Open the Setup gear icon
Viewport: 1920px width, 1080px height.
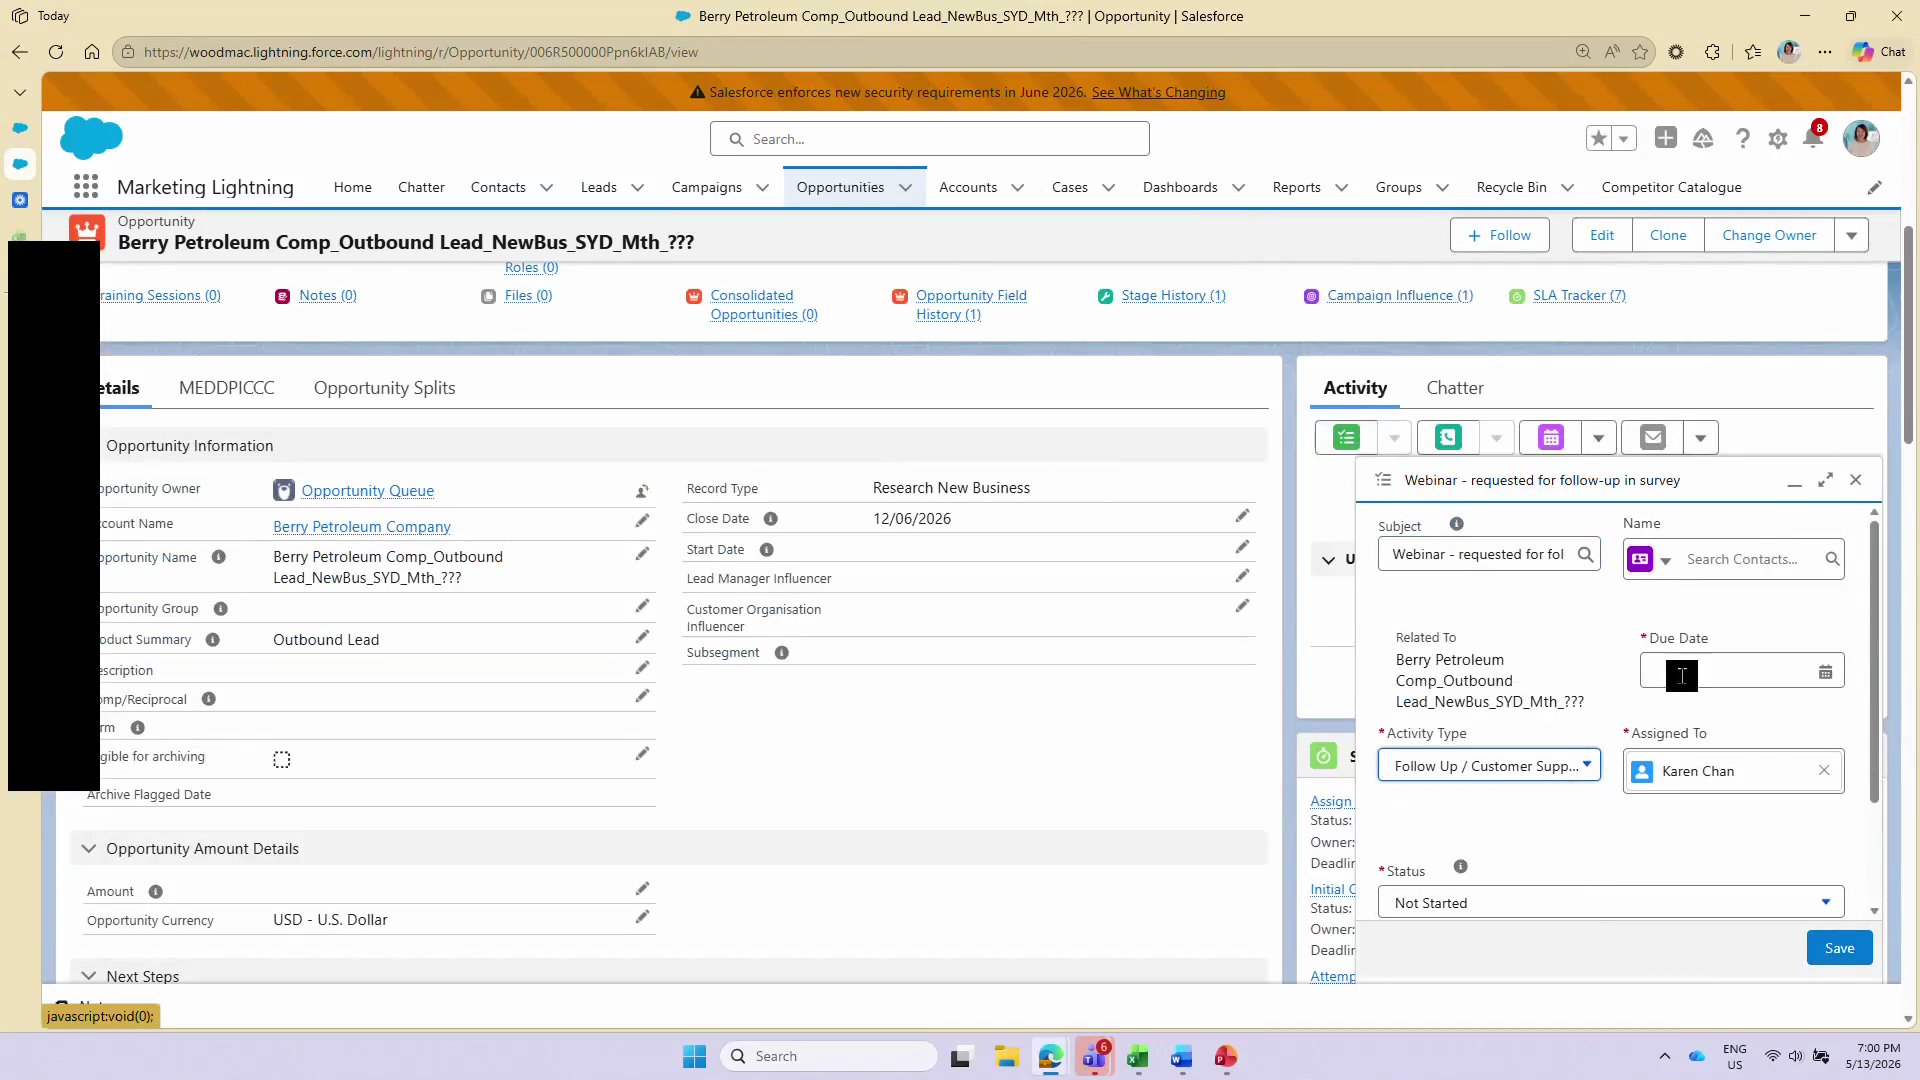click(x=1777, y=139)
